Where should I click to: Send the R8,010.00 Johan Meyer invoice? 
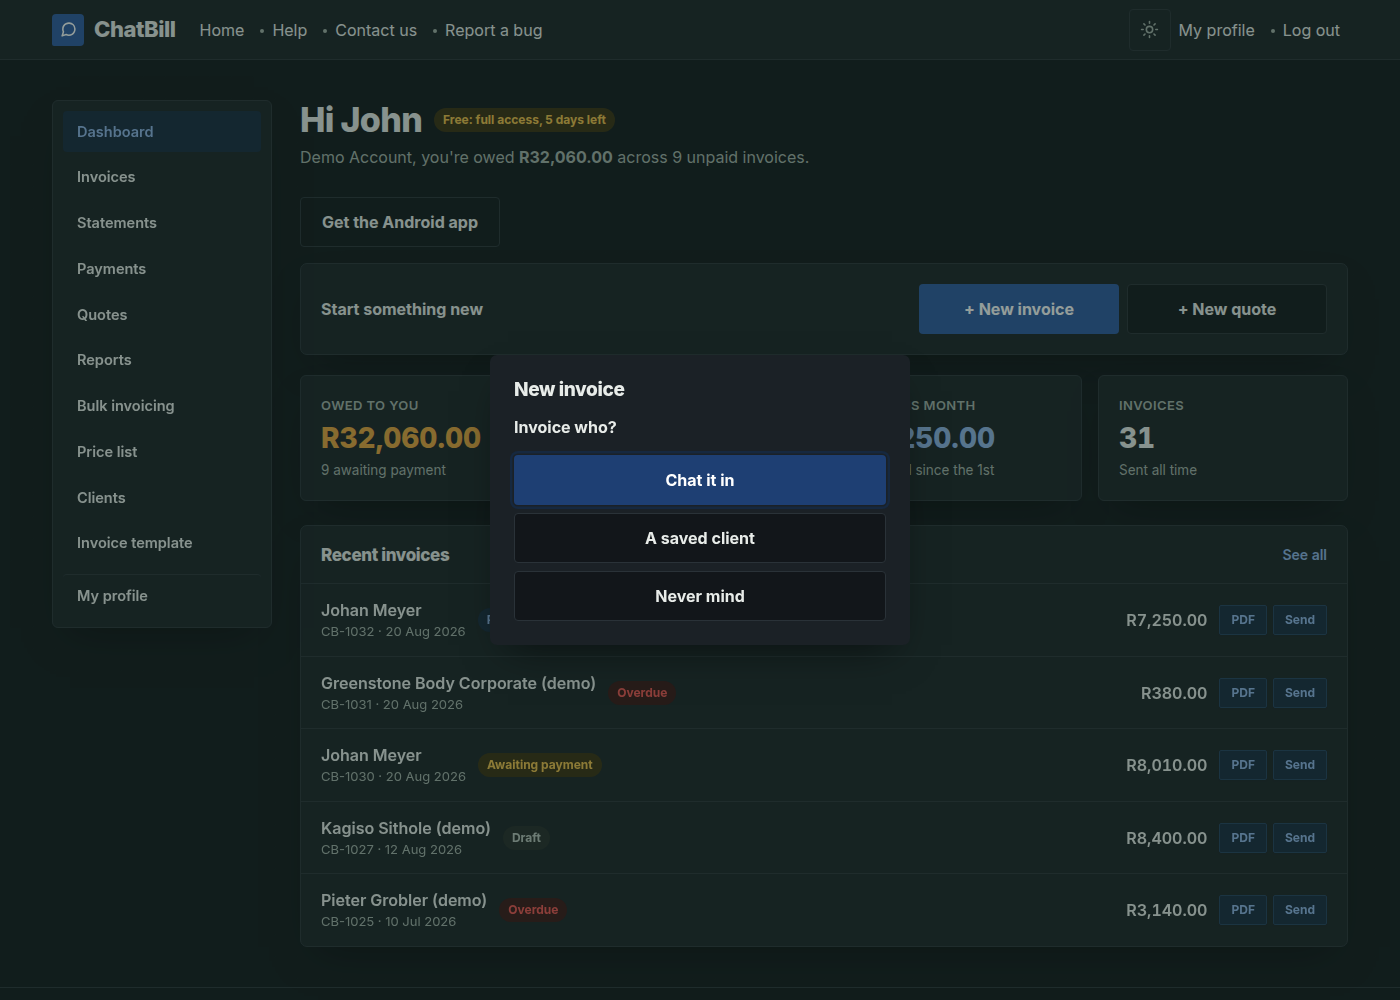coord(1300,765)
